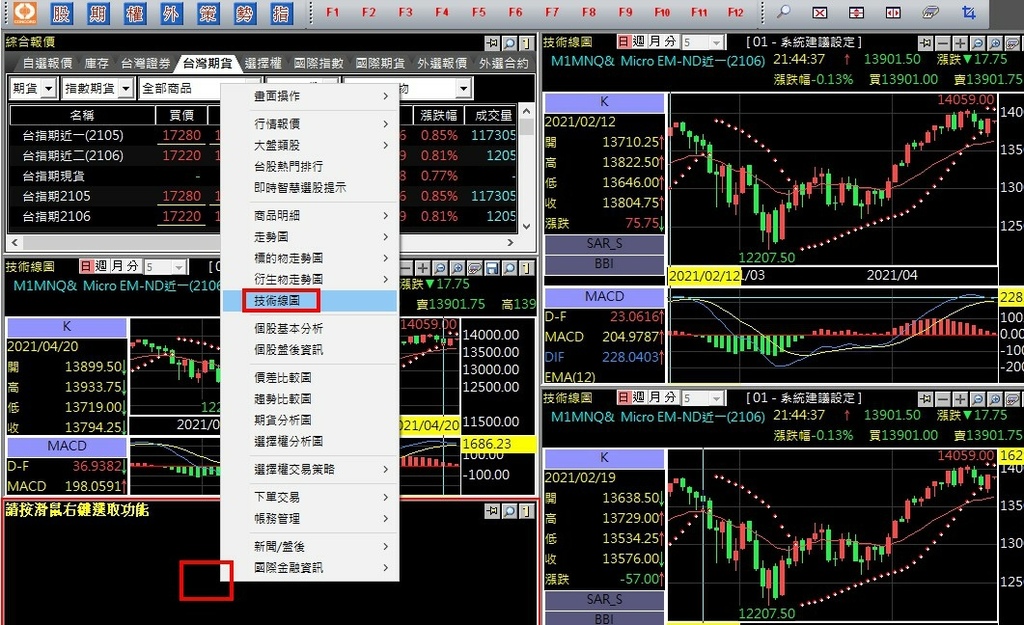Switch to the 庫存 tab

pyautogui.click(x=97, y=63)
